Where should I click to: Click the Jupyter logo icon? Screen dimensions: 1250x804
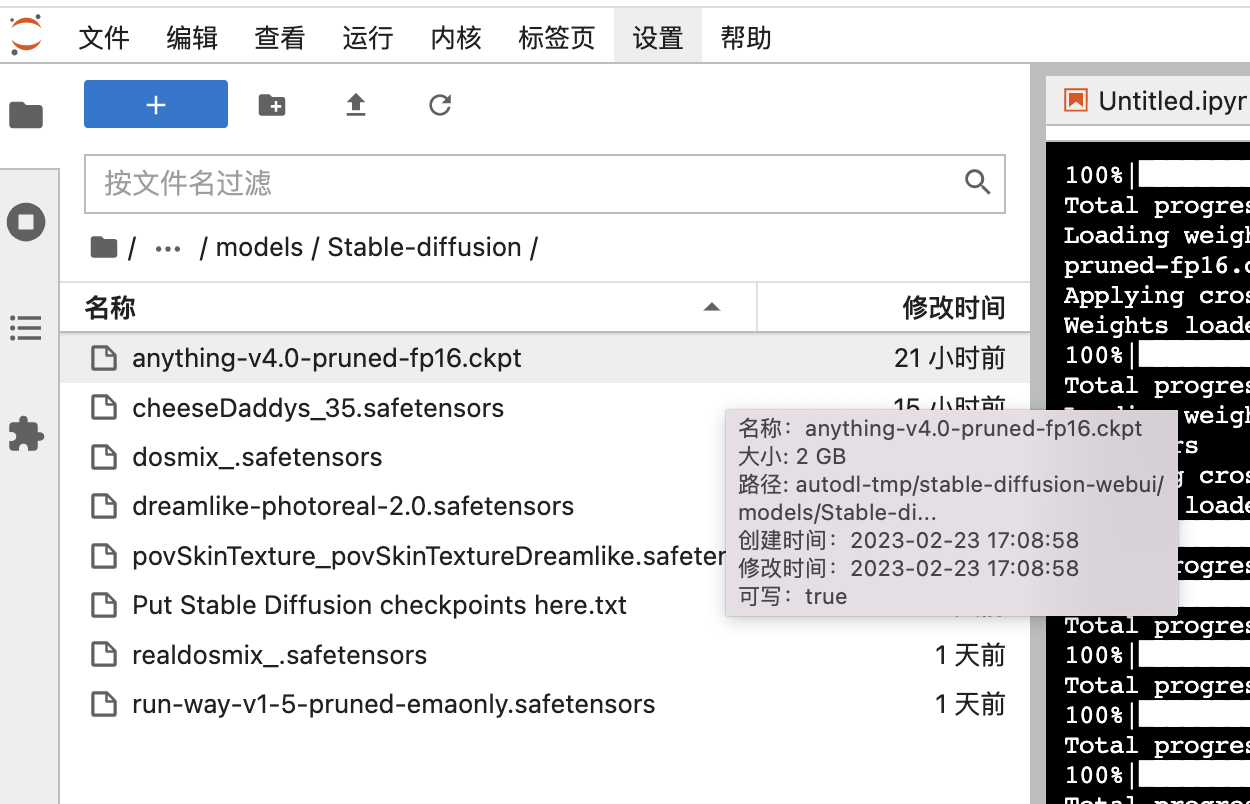pyautogui.click(x=26, y=35)
